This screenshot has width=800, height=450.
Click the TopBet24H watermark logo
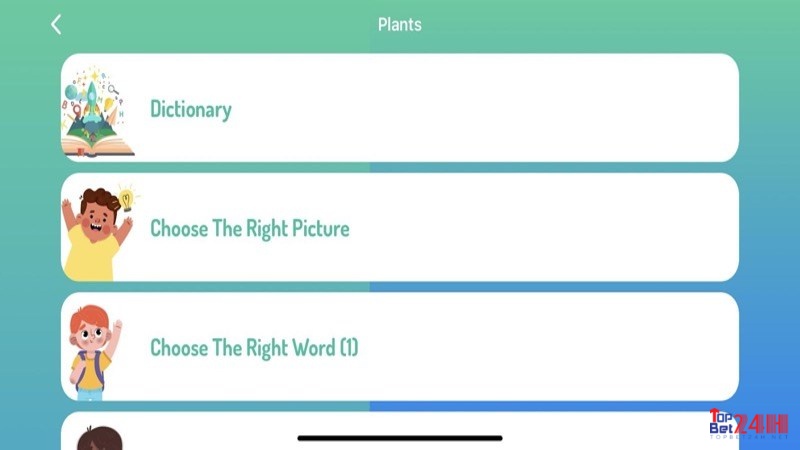click(748, 424)
